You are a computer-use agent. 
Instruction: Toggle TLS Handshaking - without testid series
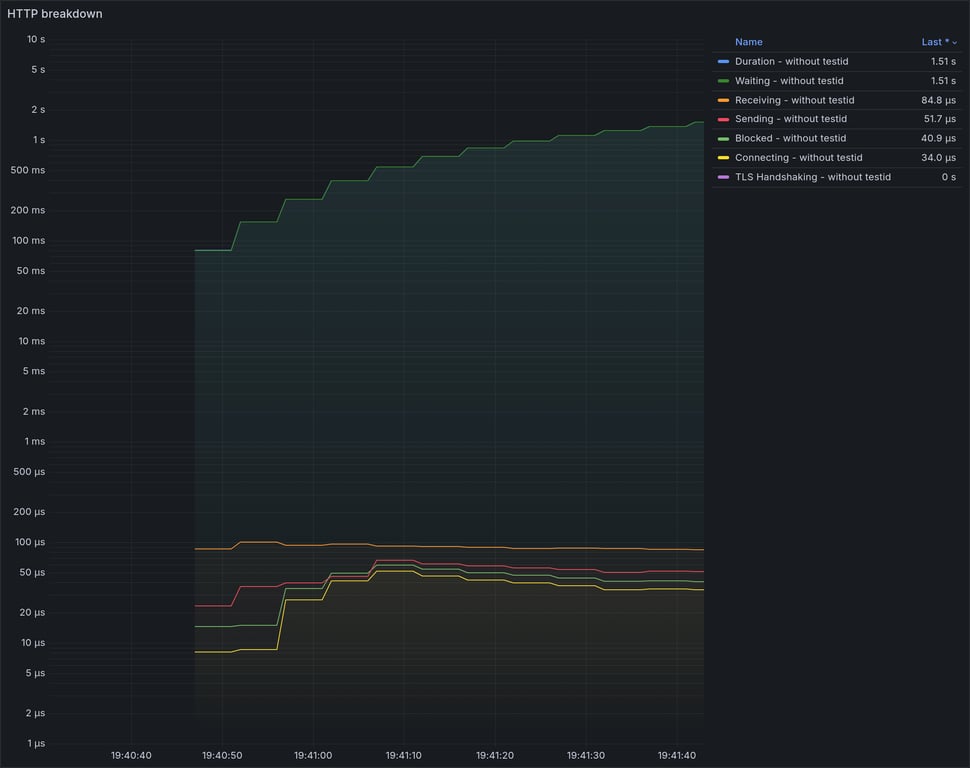pos(813,177)
